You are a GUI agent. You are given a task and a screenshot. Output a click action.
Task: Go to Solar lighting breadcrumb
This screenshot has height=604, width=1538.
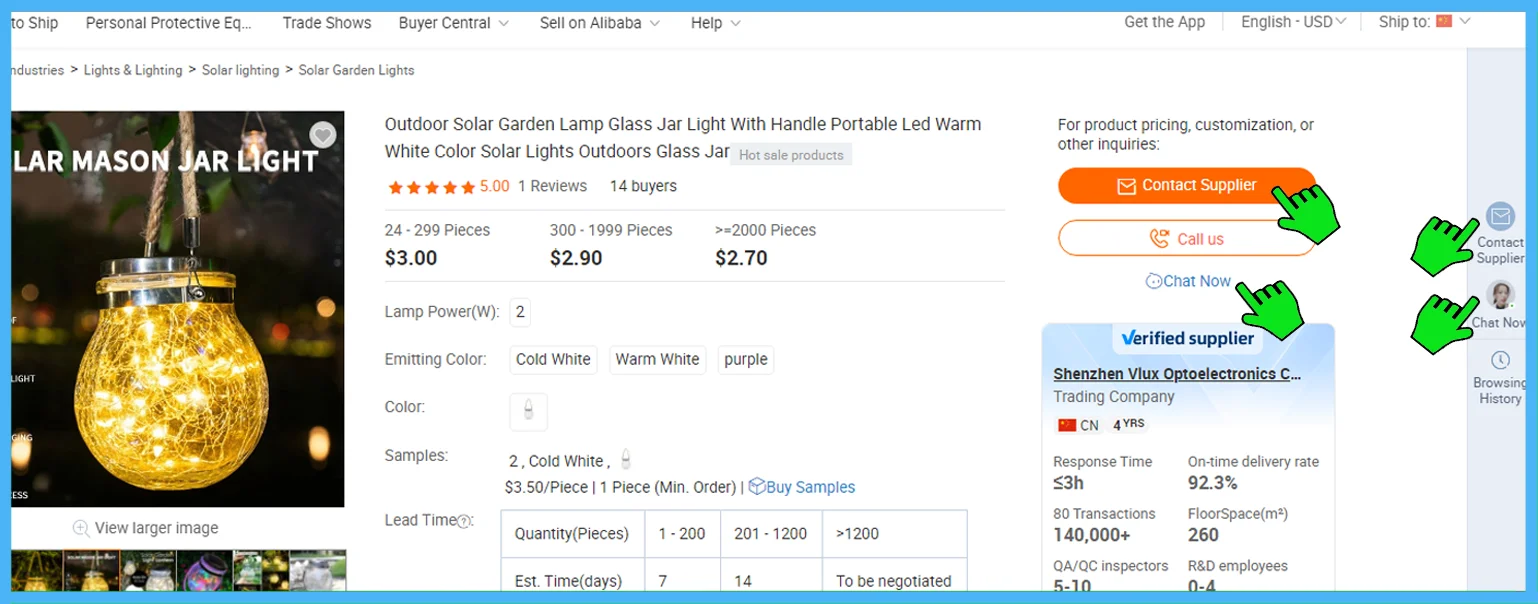240,70
